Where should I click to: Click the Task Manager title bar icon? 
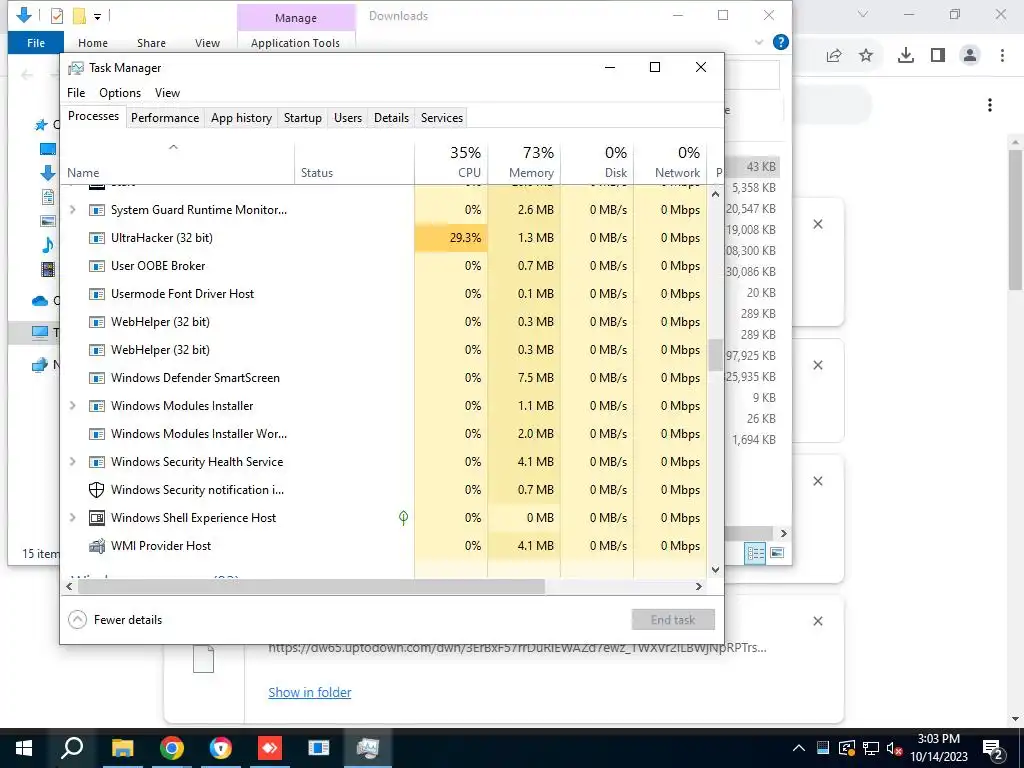click(x=76, y=68)
